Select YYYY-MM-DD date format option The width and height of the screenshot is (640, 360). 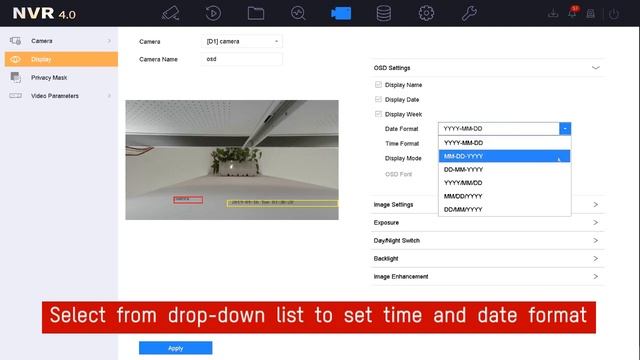504,143
